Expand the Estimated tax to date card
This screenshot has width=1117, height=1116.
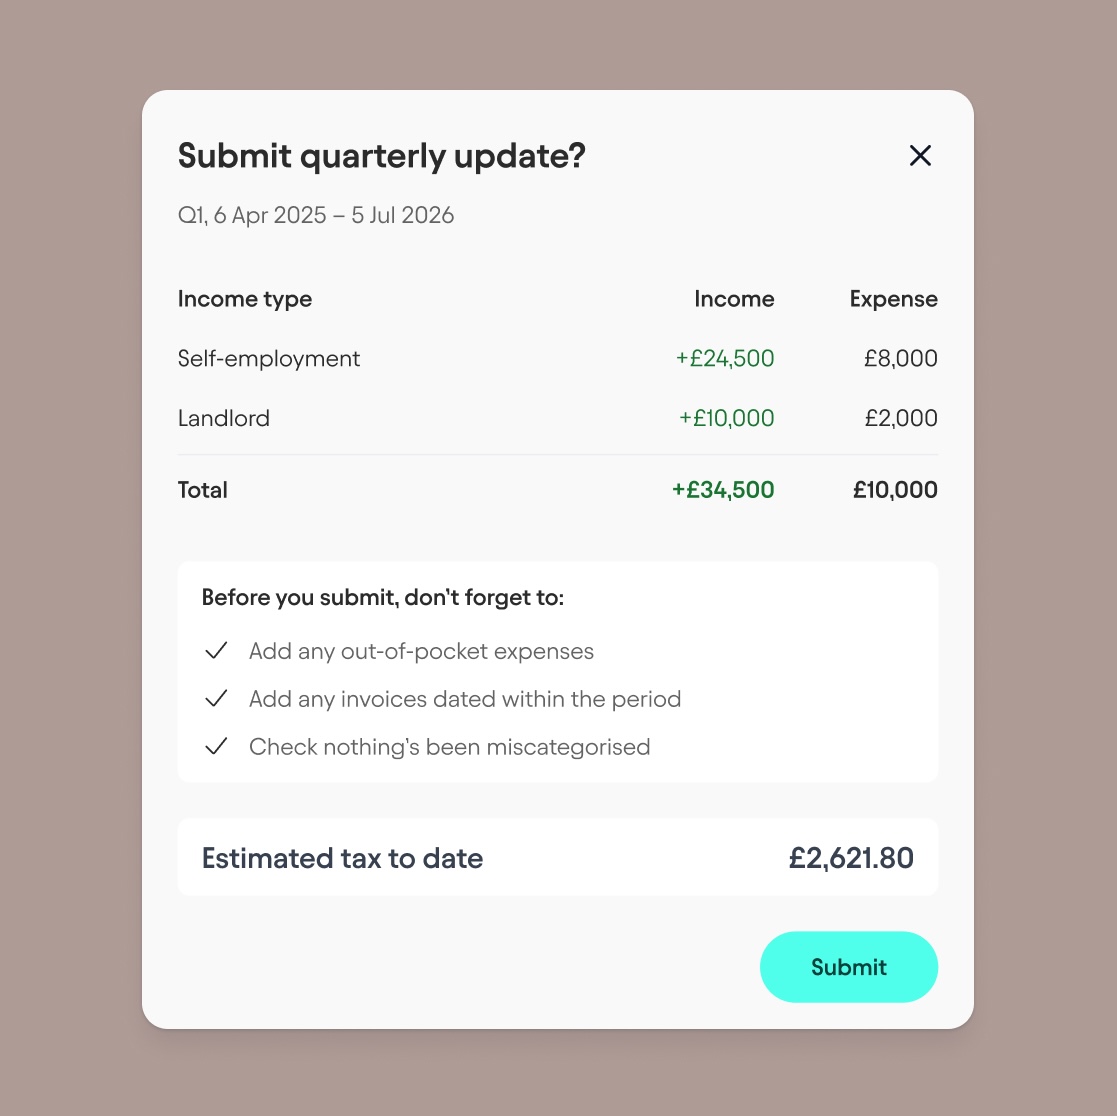coord(557,857)
